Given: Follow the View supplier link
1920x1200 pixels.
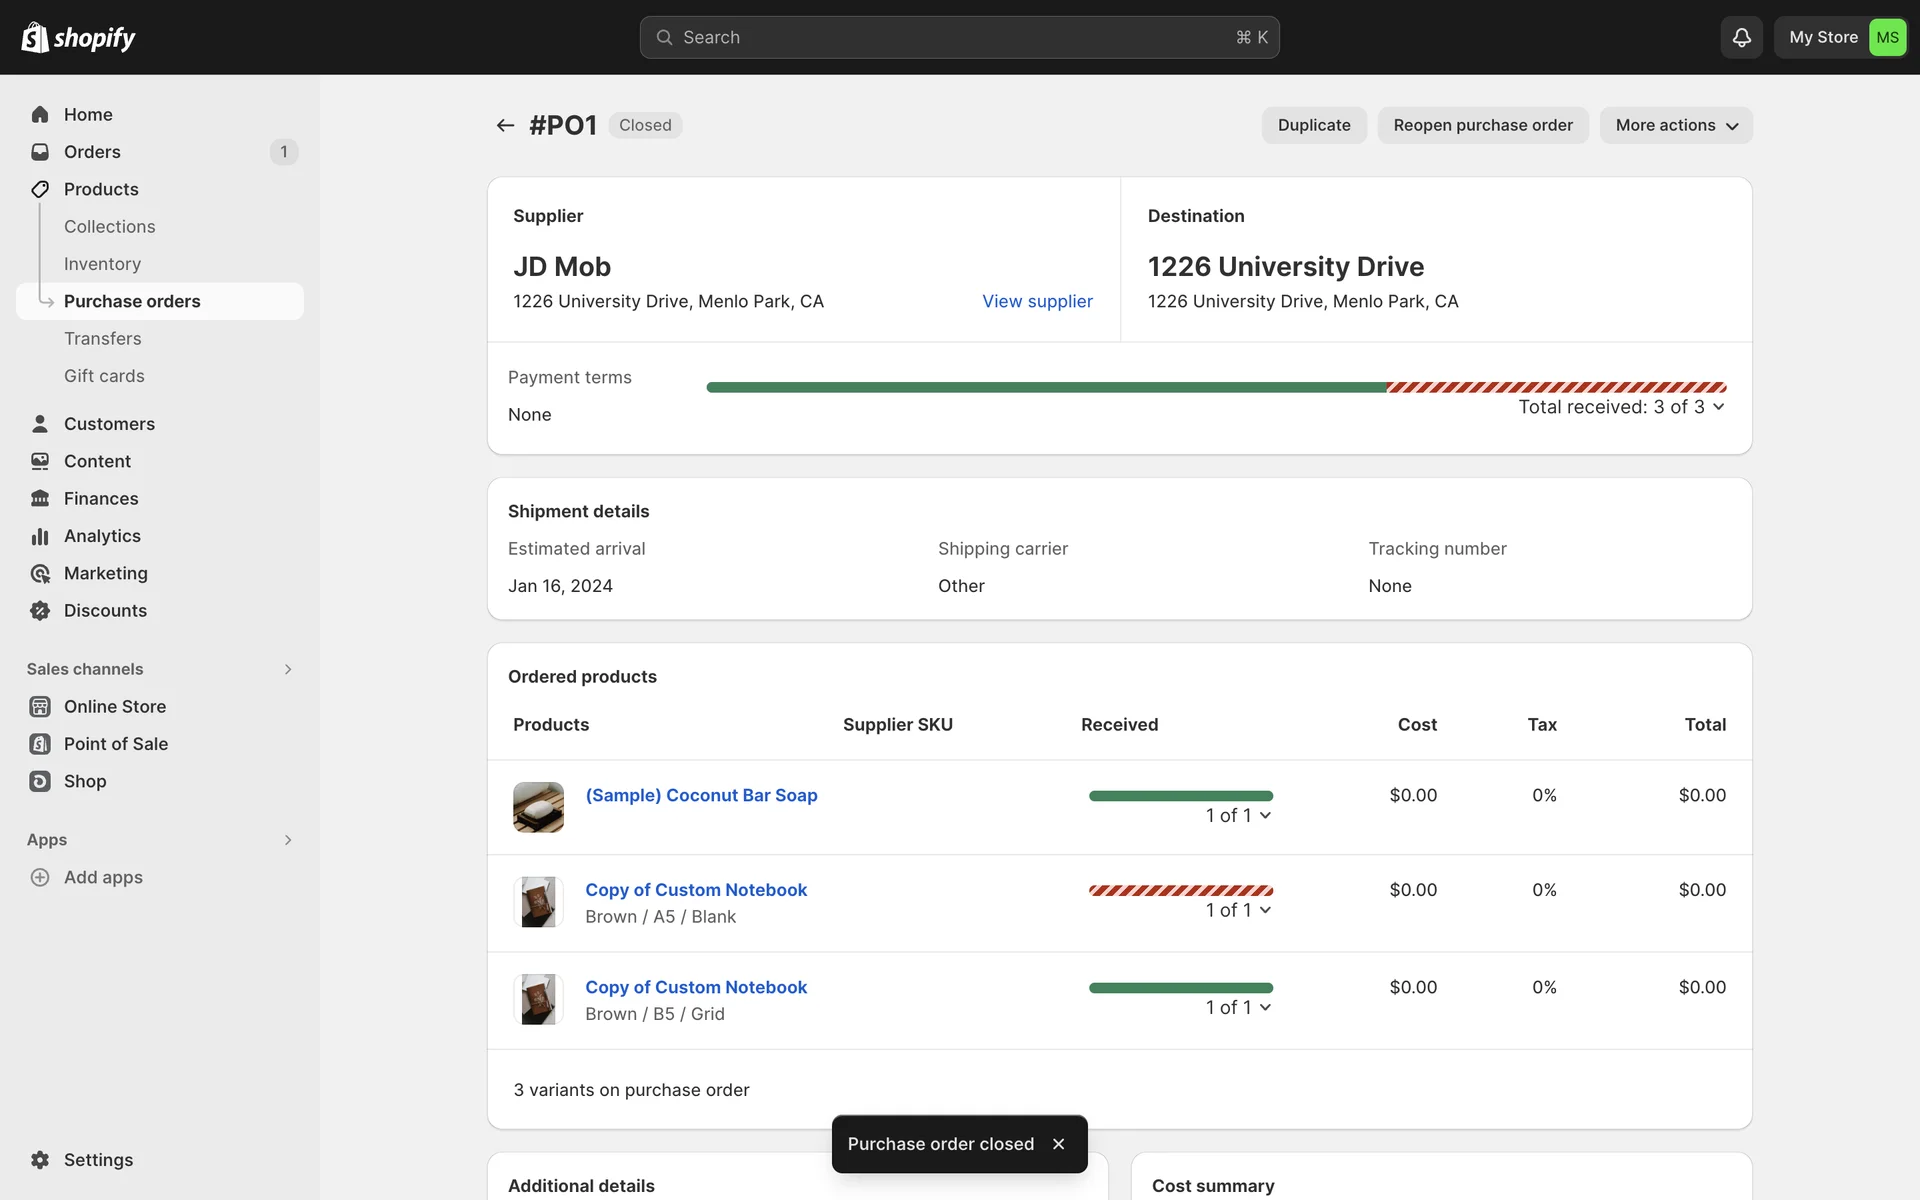Looking at the screenshot, I should [x=1037, y=301].
